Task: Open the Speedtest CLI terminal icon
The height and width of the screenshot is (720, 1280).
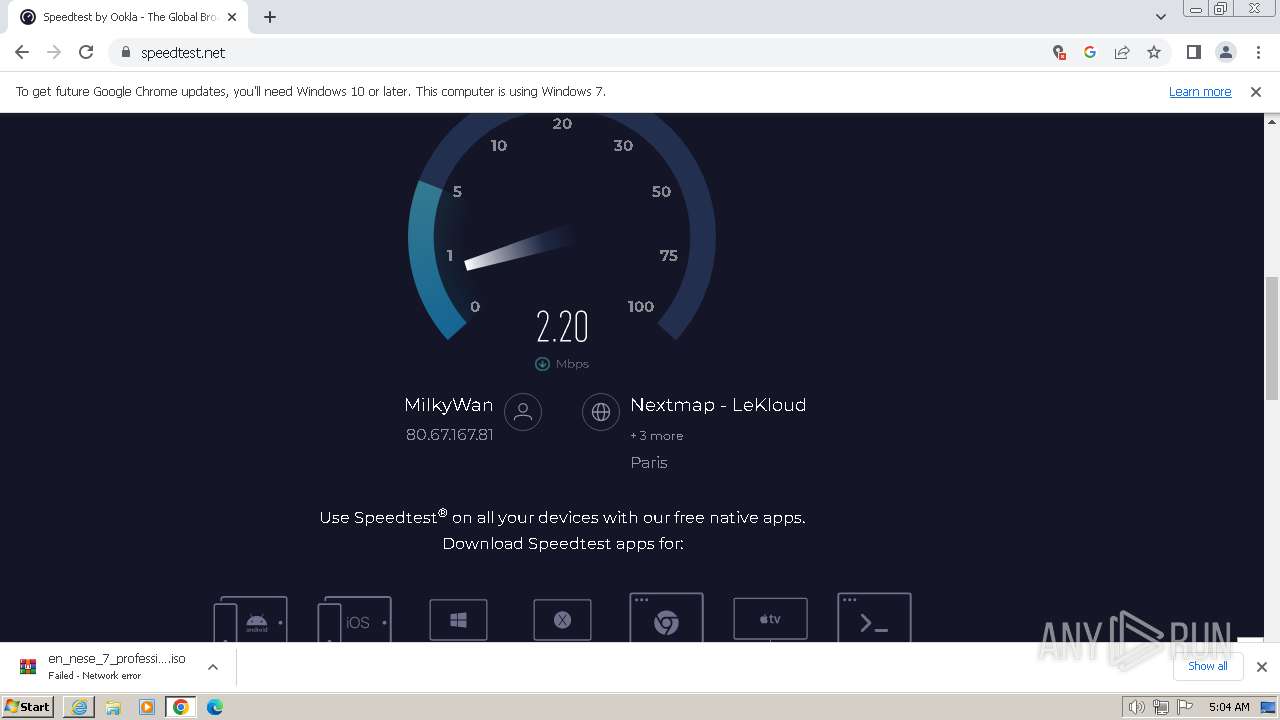Action: point(874,618)
